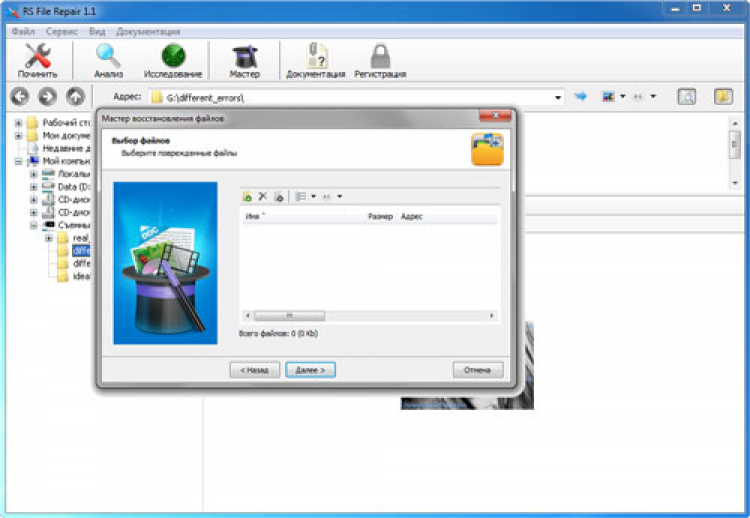750x518 pixels.
Task: Click the list view icon in wizard toolbar
Action: pyautogui.click(x=300, y=196)
